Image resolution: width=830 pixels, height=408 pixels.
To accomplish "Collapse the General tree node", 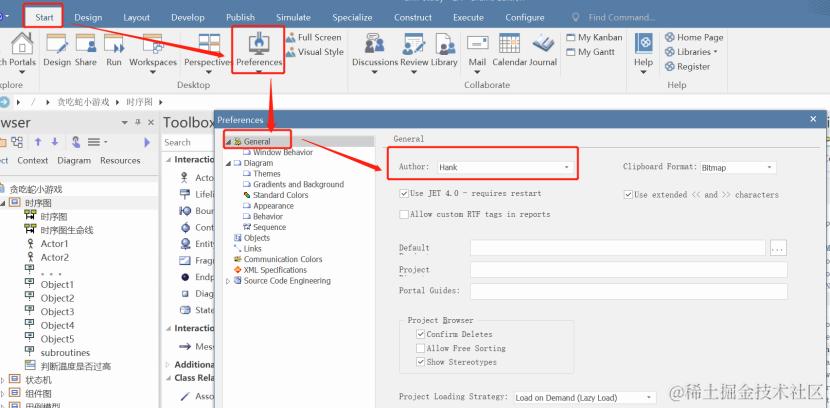I will click(x=228, y=142).
